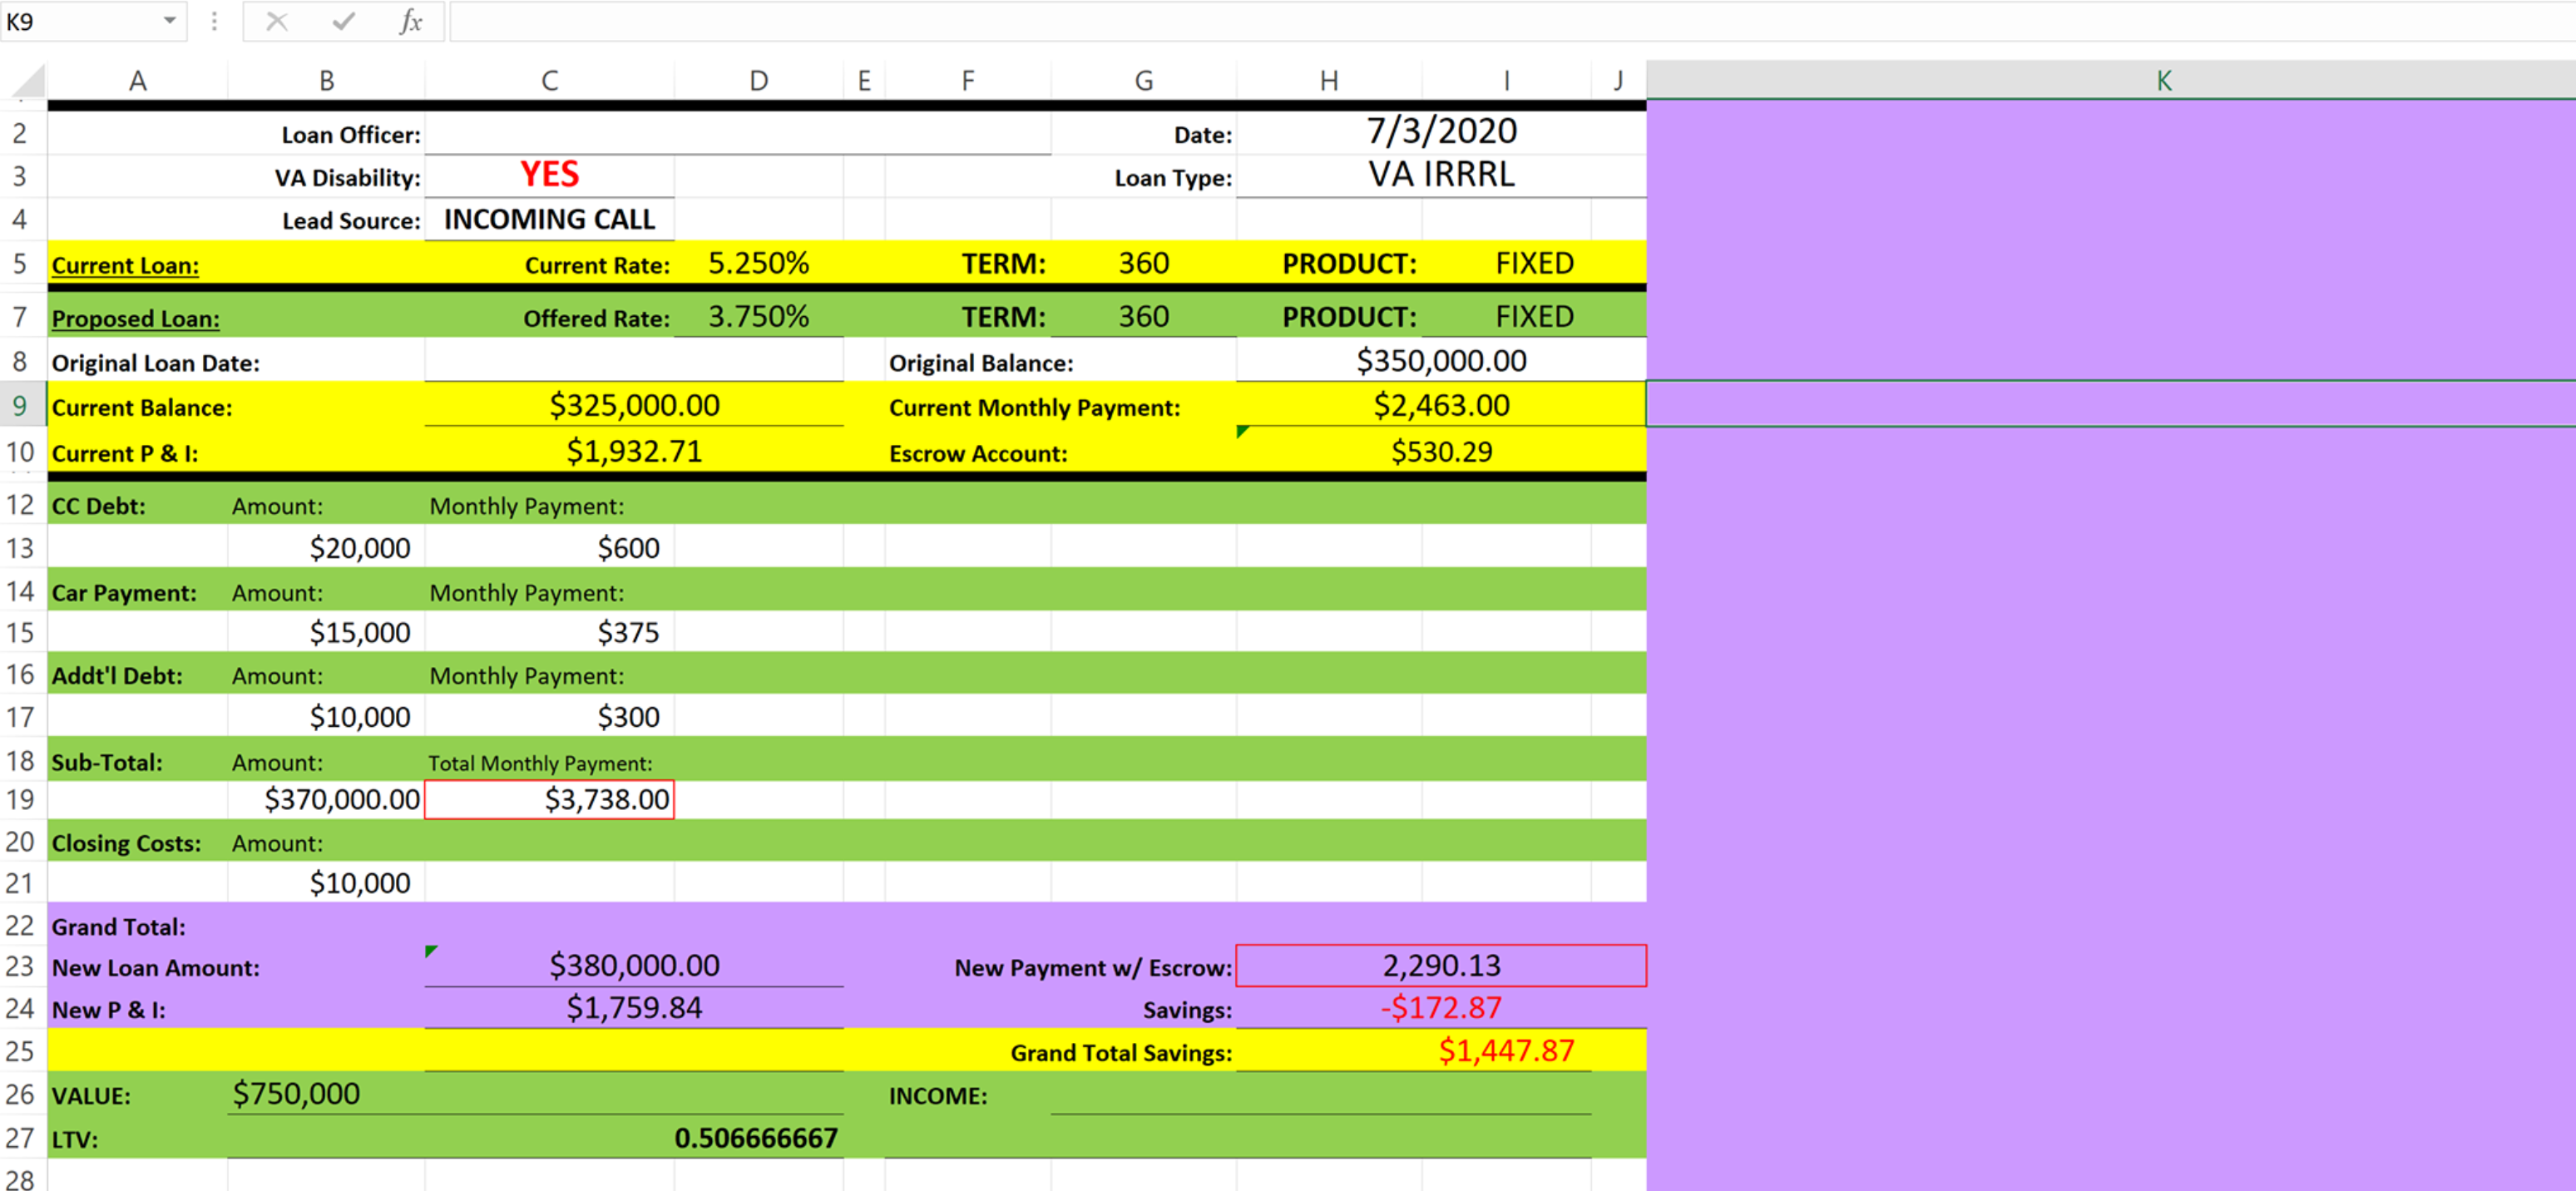Select row 9 header

21,406
